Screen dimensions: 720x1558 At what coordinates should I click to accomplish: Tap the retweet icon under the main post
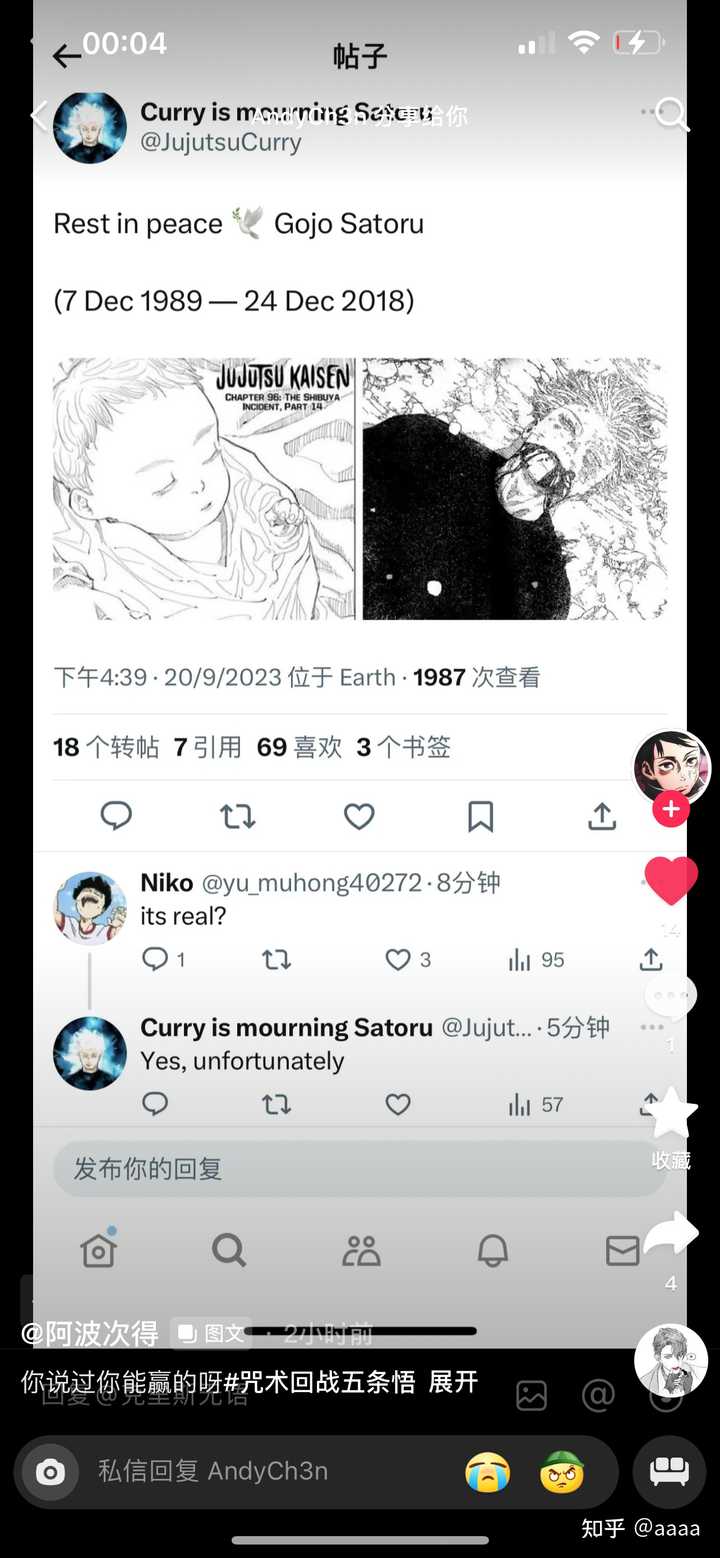point(238,817)
